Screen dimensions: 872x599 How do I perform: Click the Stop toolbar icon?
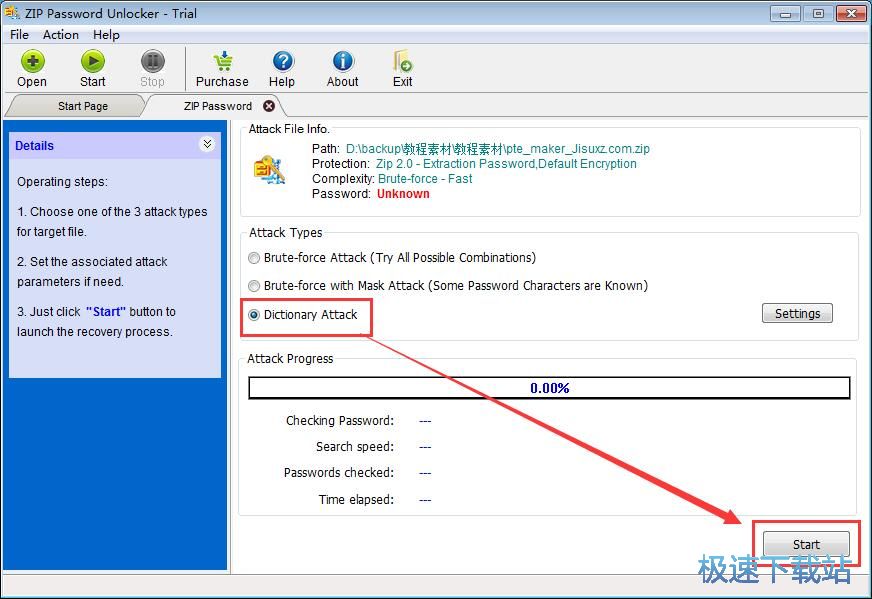(x=152, y=61)
